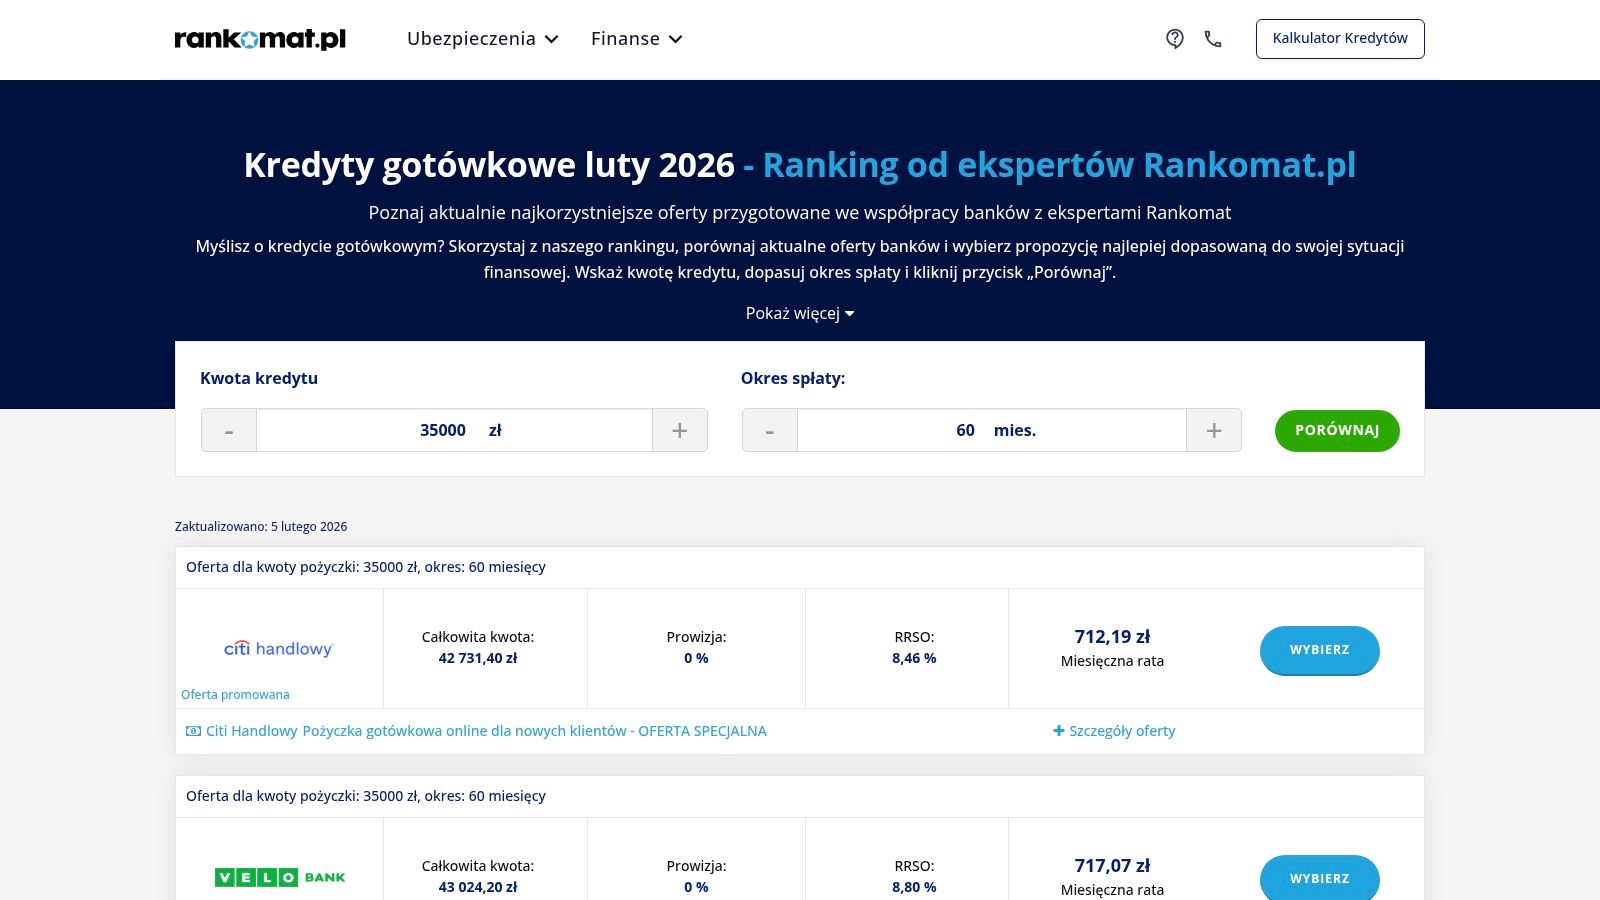Open the Ubezpieczenia dropdown menu
Image resolution: width=1600 pixels, height=900 pixels.
[x=483, y=39]
